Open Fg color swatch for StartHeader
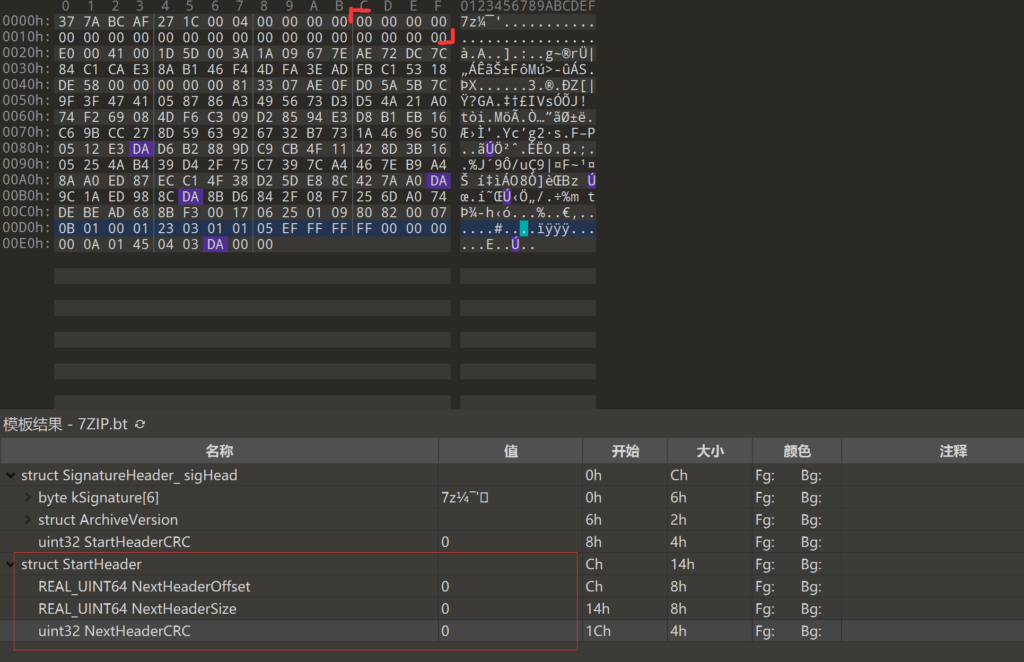Viewport: 1024px width, 662px height. coord(766,564)
